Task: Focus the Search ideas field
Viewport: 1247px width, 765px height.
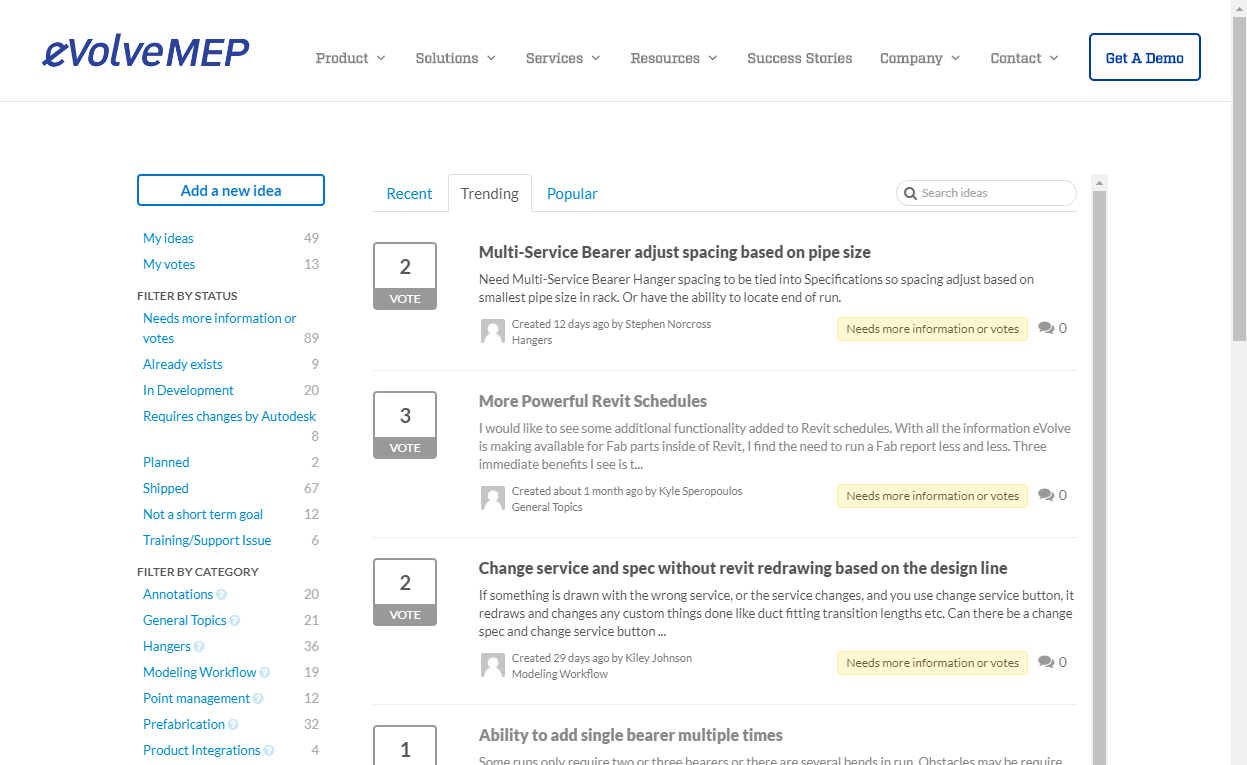Action: 987,193
